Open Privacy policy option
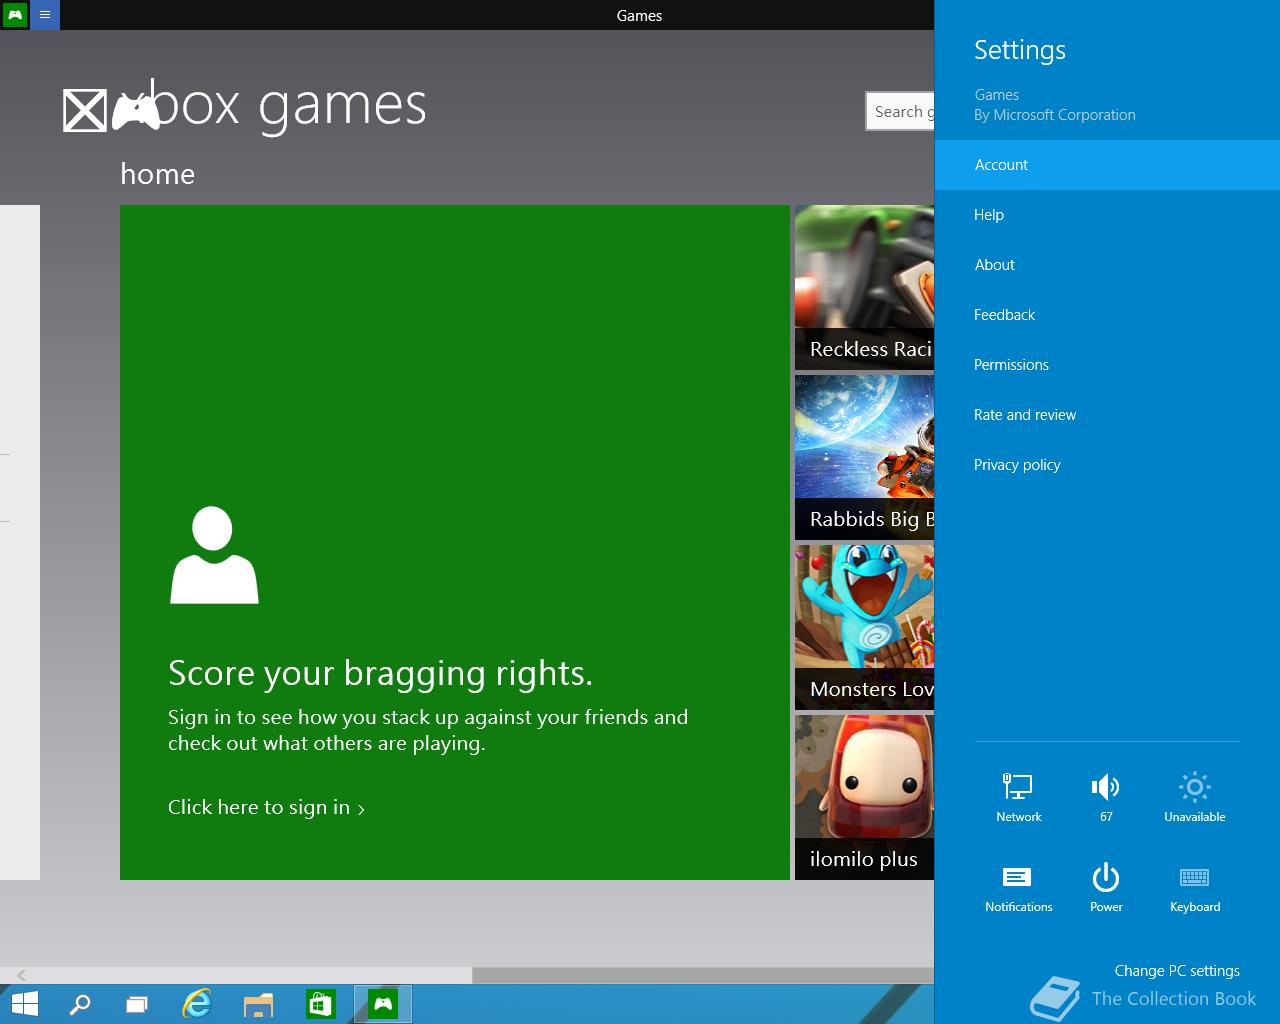The image size is (1280, 1024). coord(1107,465)
